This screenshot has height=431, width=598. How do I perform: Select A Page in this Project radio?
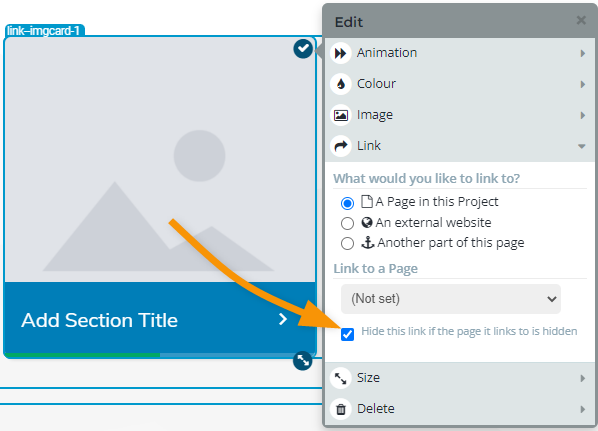[x=347, y=203]
